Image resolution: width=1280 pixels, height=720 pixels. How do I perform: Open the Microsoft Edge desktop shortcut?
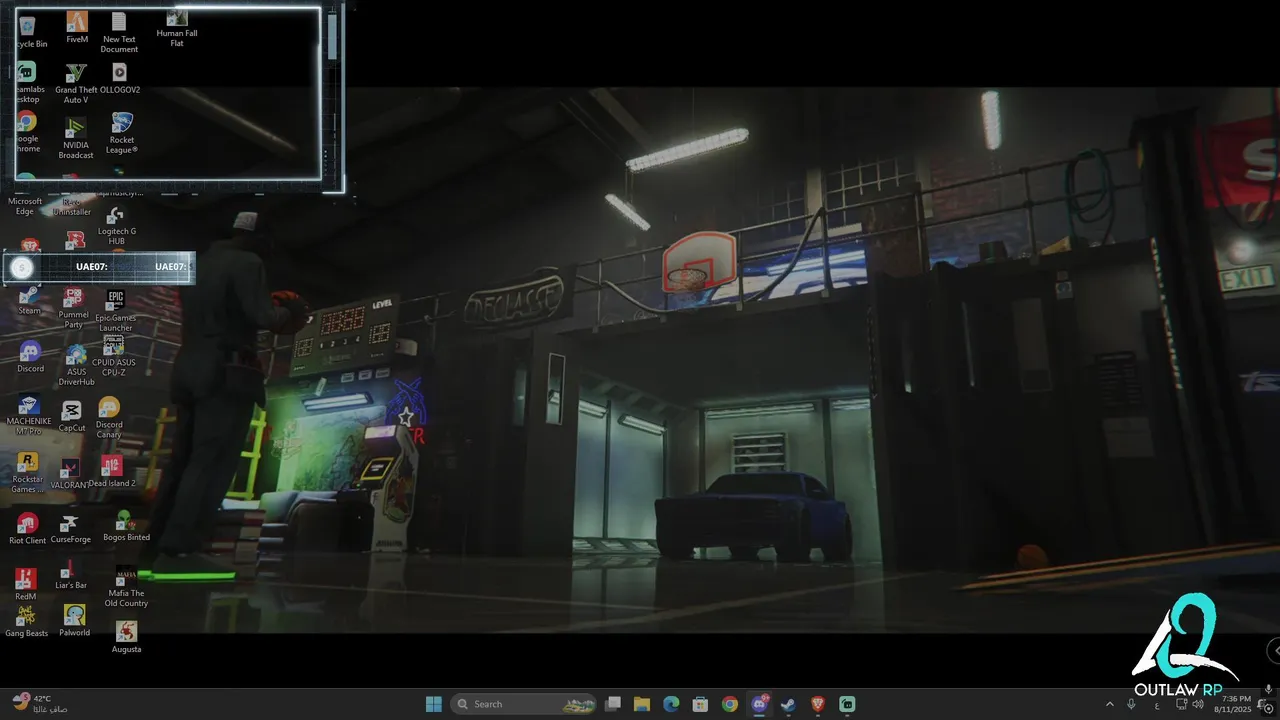(x=25, y=206)
